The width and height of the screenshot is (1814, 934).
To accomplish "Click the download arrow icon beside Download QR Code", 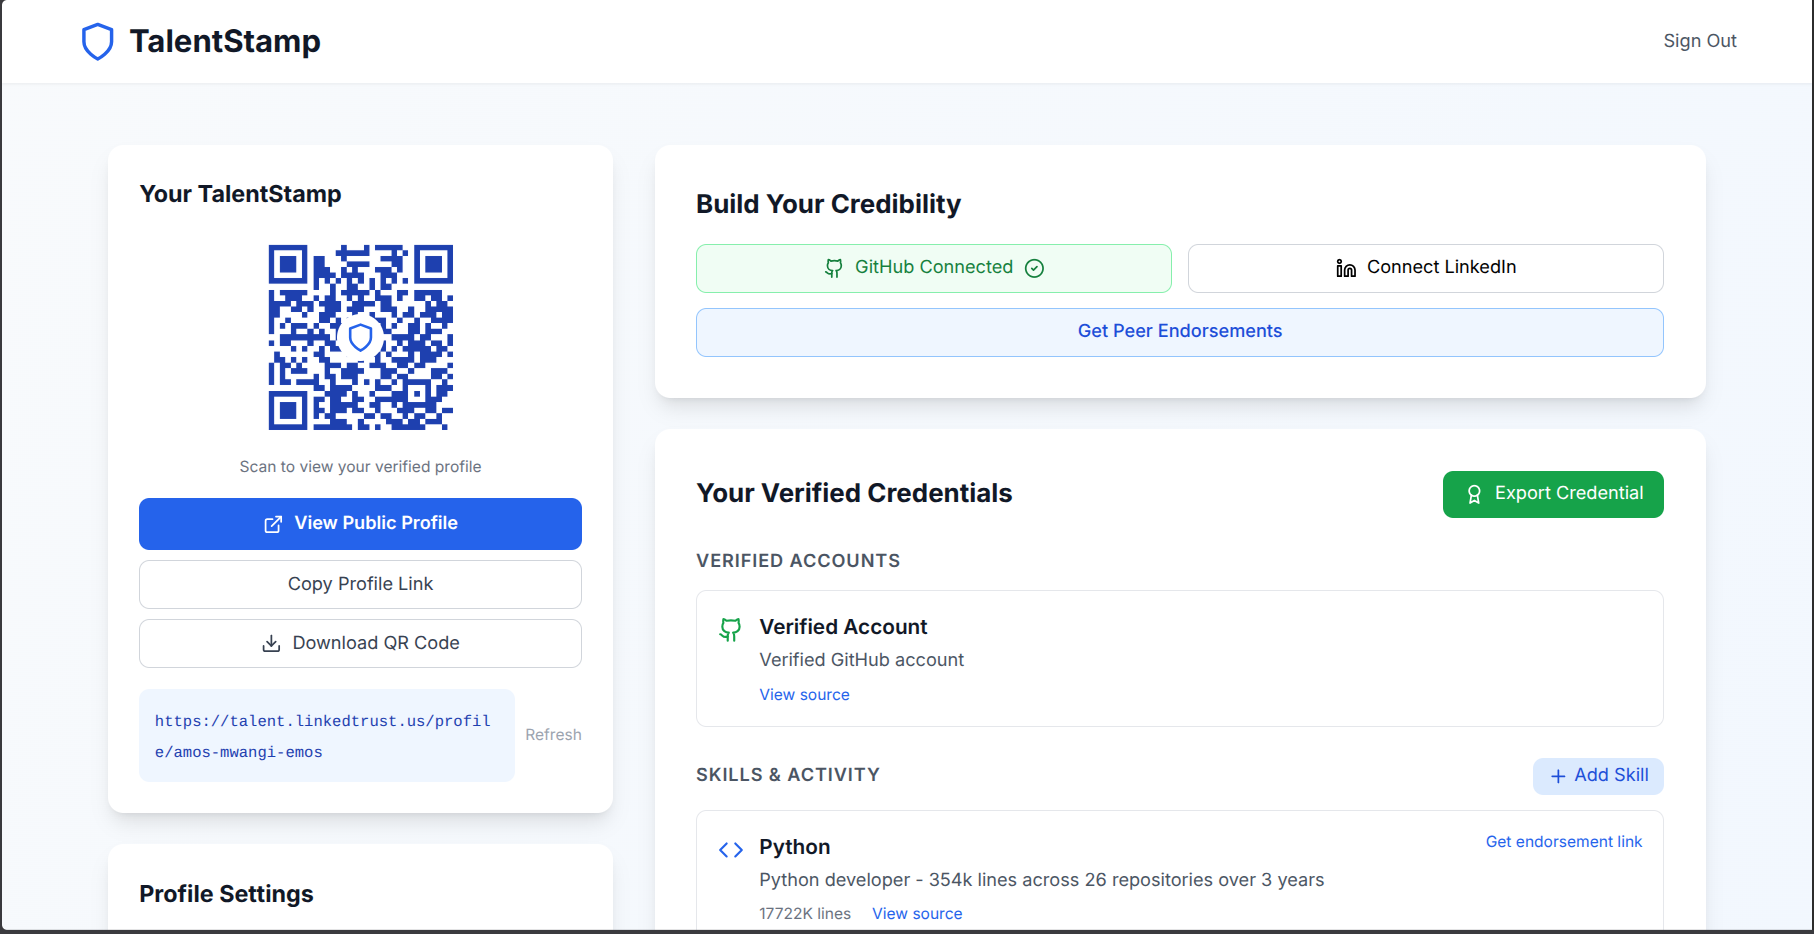I will tap(271, 643).
